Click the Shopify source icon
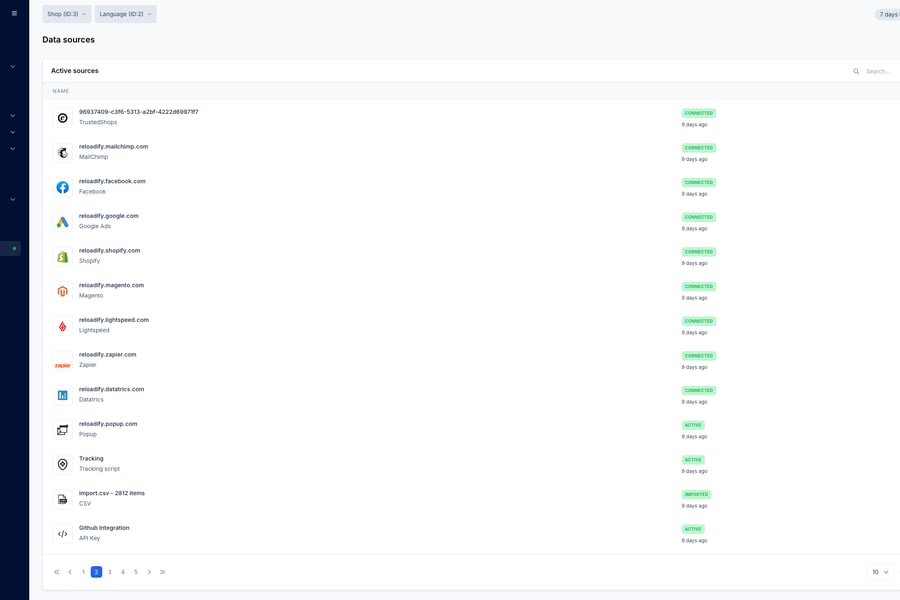Viewport: 900px width, 600px height. pyautogui.click(x=61, y=255)
